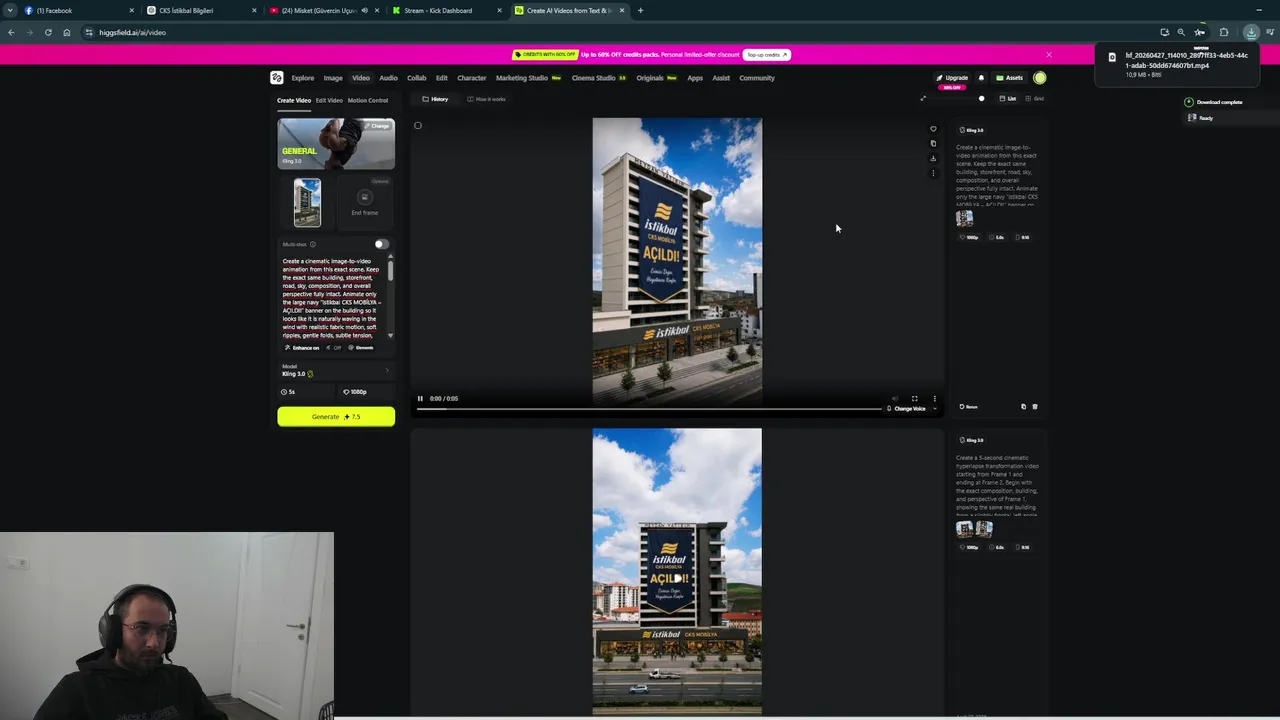This screenshot has width=1280, height=720.
Task: Copy prompt icon next to trash
Action: 1023,407
